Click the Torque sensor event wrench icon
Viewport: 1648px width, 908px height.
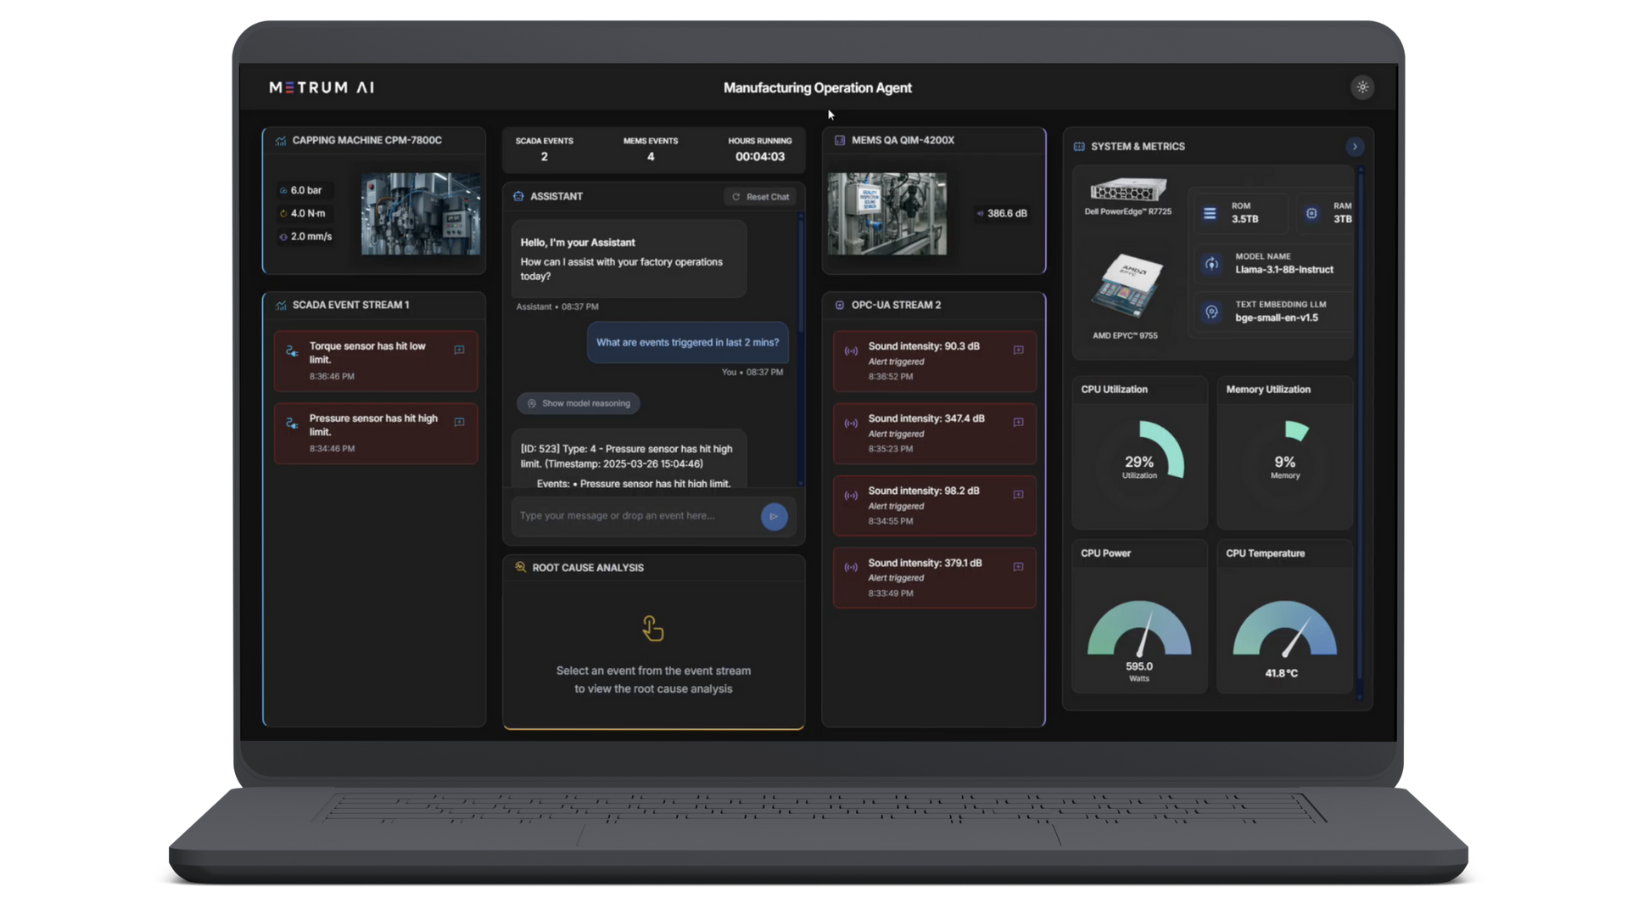[x=292, y=351]
